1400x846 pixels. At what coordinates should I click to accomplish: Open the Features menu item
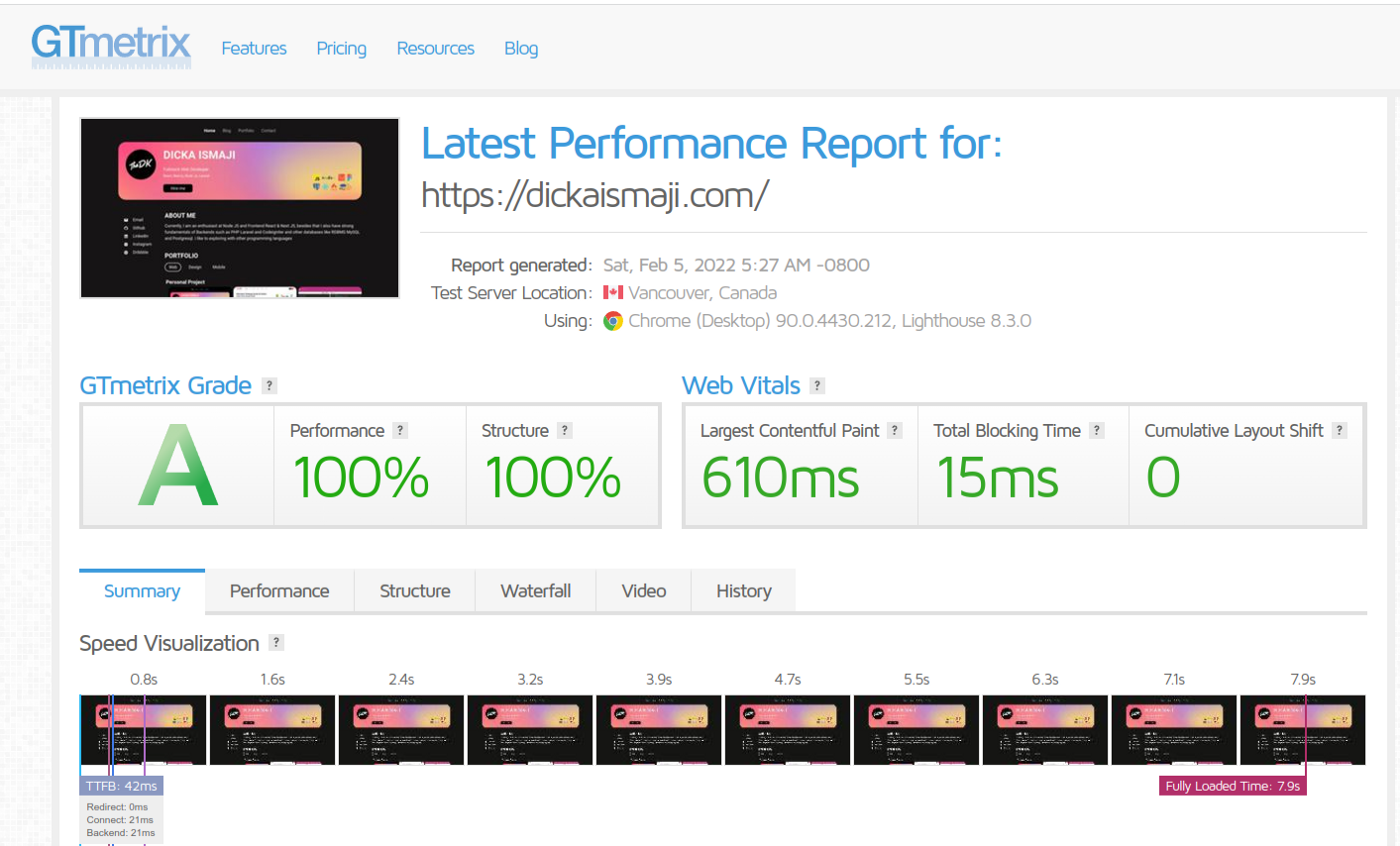coord(253,47)
